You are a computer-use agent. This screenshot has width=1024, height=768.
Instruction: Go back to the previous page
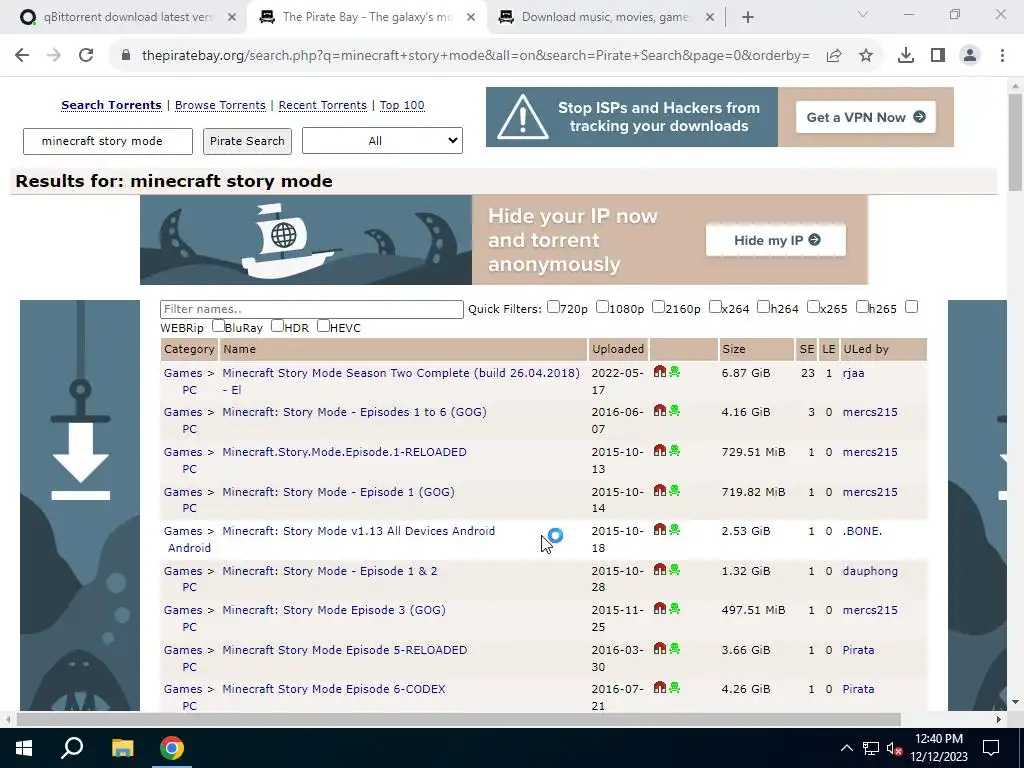[22, 56]
